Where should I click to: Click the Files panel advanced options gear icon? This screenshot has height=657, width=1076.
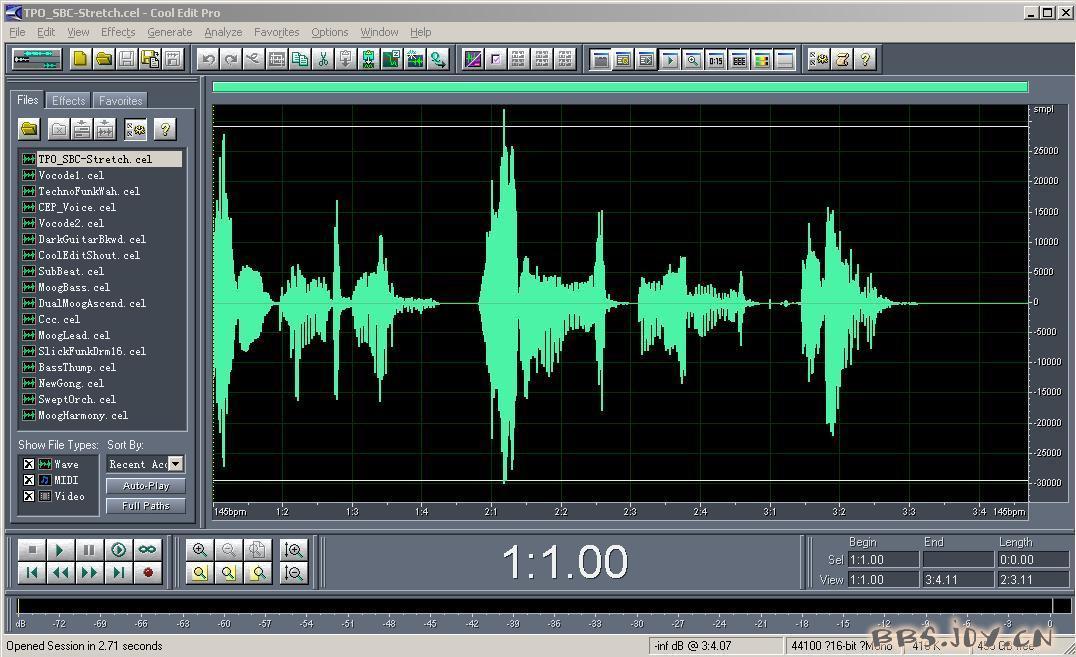[x=136, y=129]
